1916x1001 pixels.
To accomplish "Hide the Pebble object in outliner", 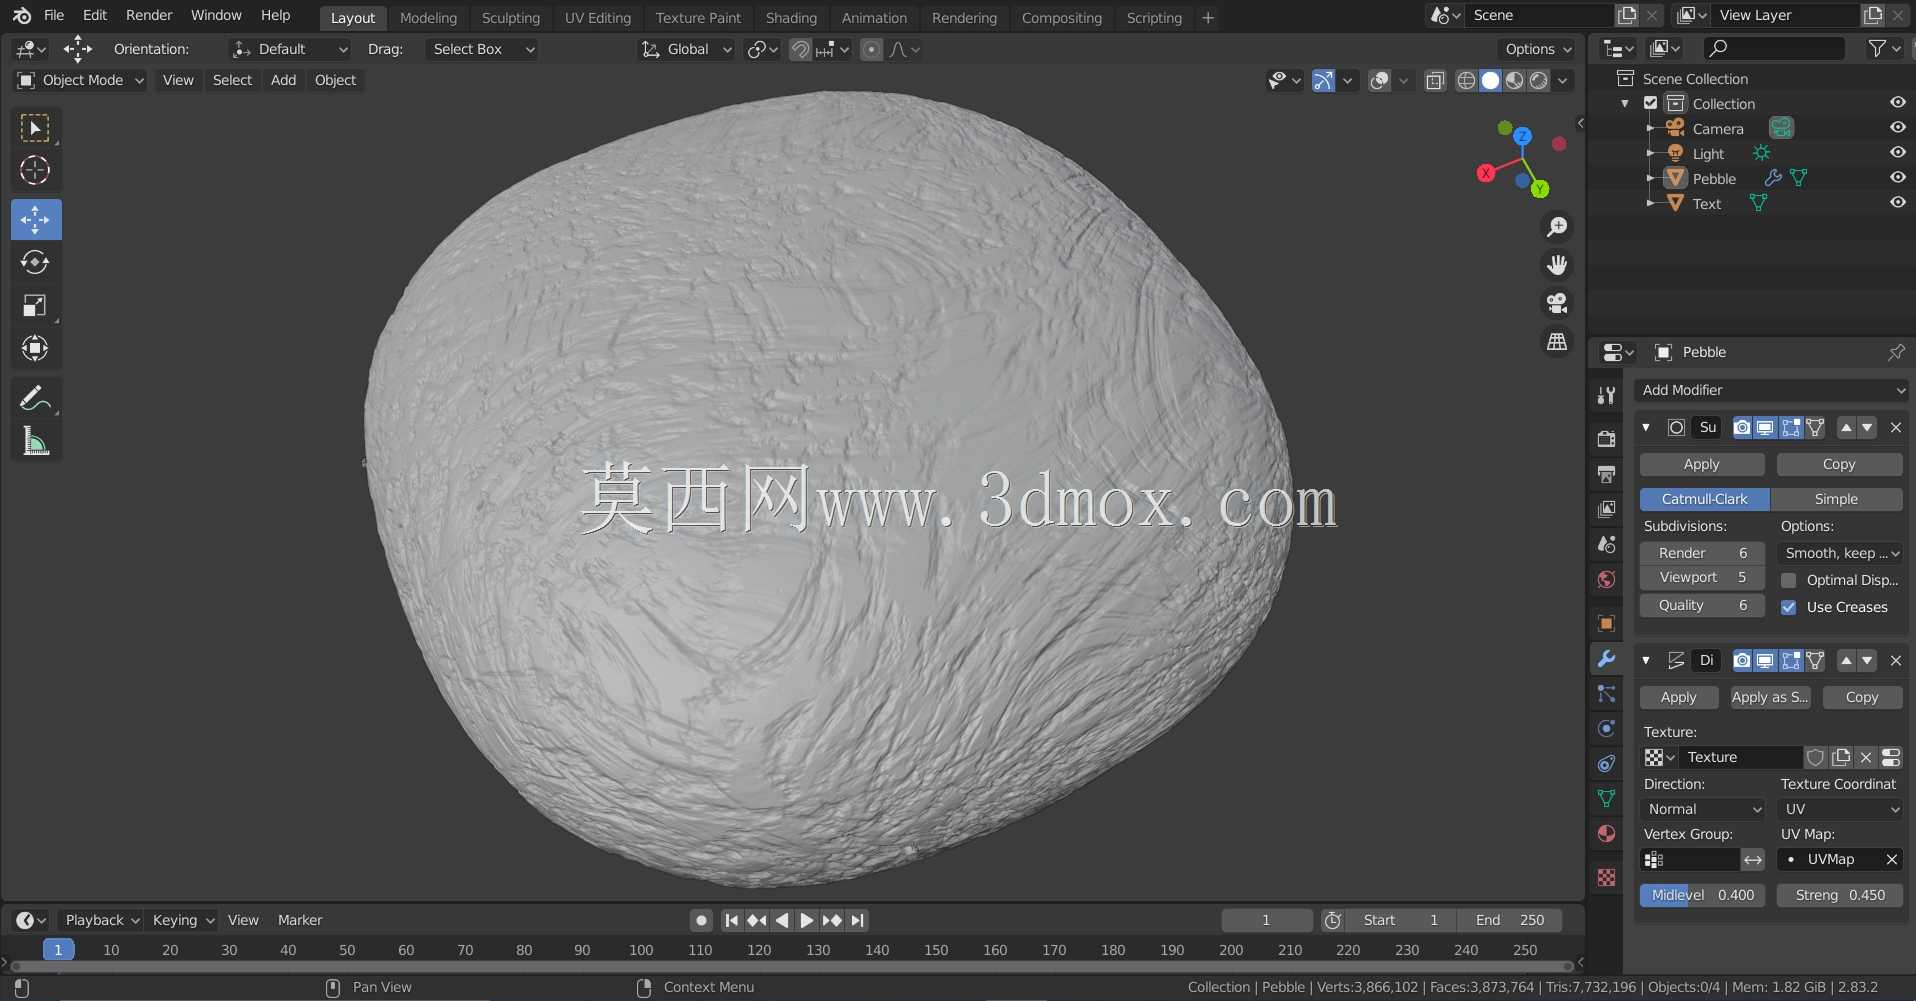I will [x=1897, y=177].
